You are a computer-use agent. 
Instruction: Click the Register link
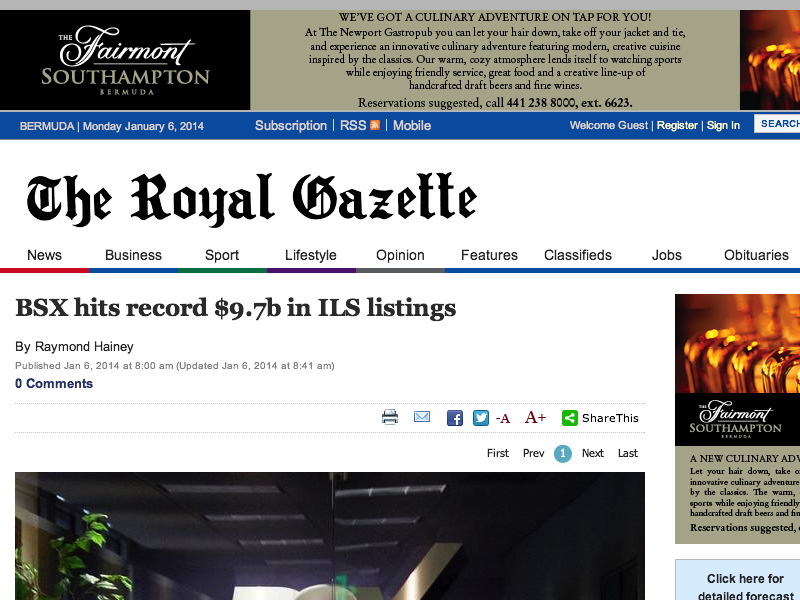[677, 126]
